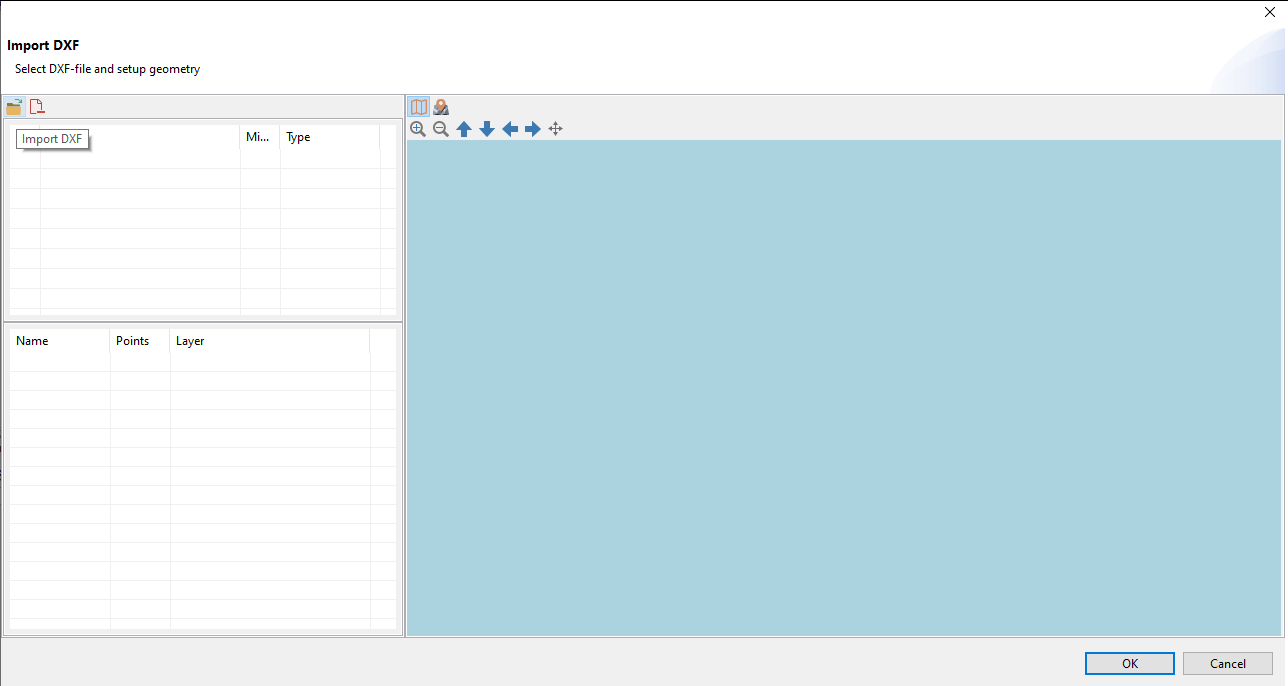Close the Import DXF dialog window
This screenshot has width=1288, height=686.
[1270, 12]
